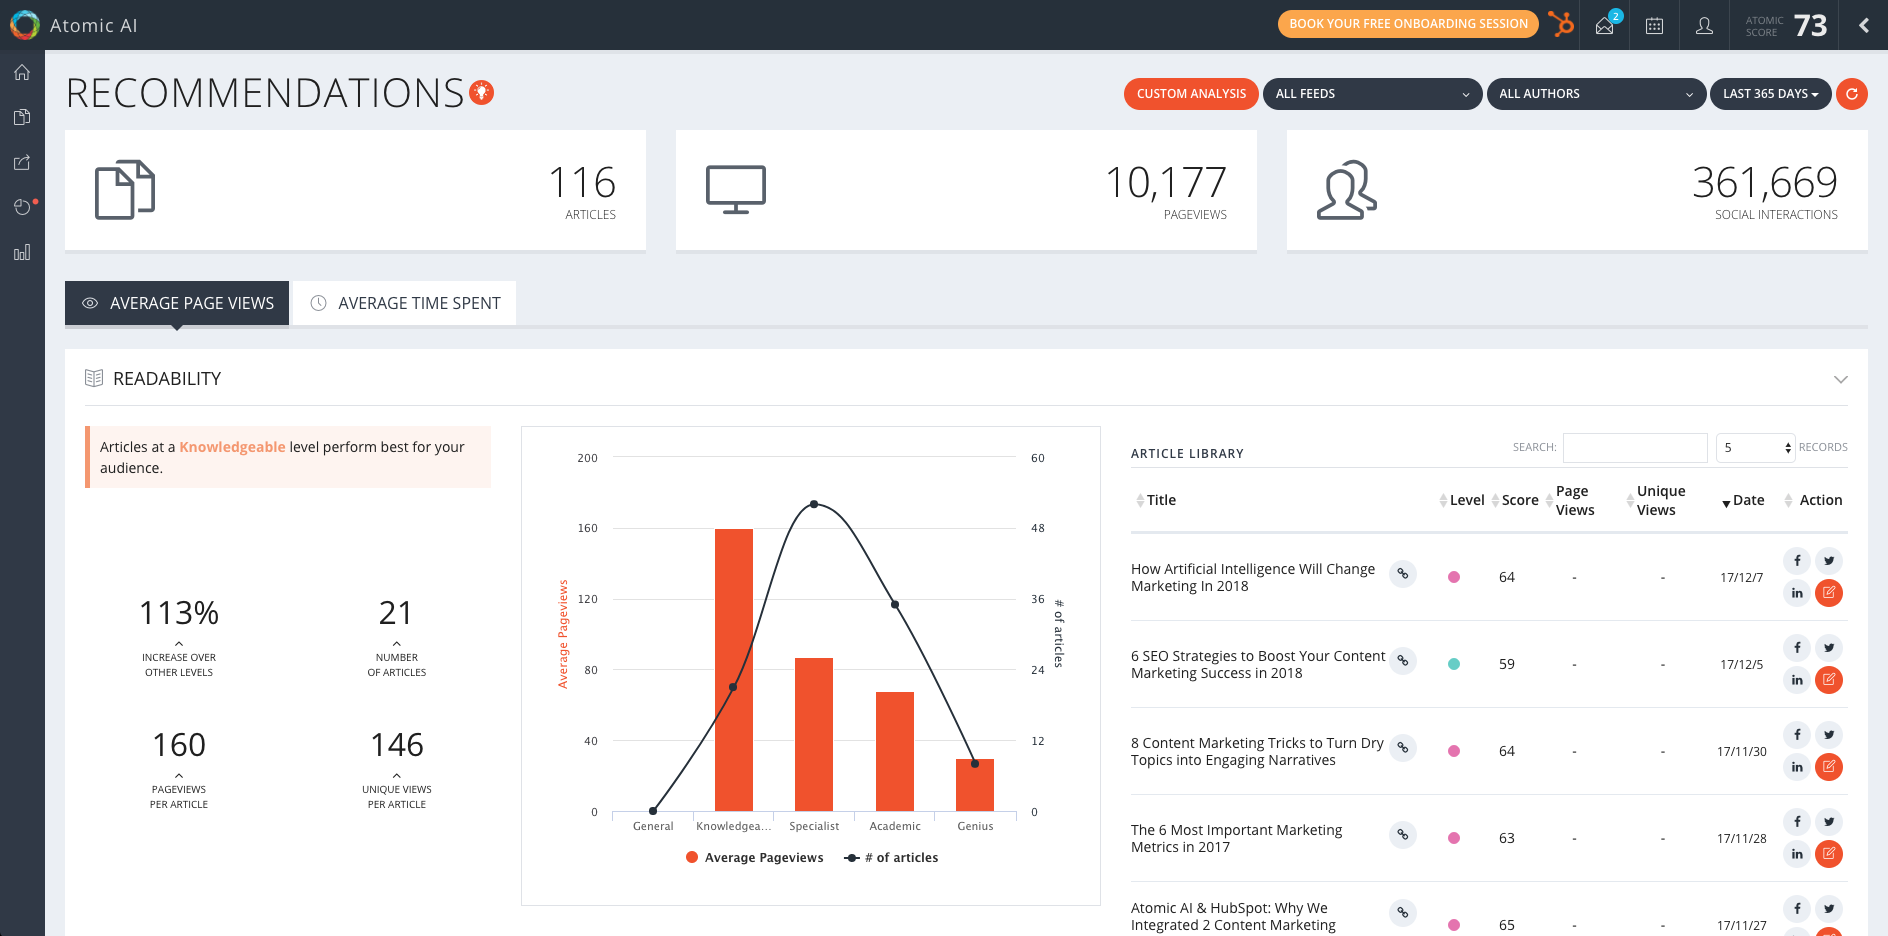The width and height of the screenshot is (1888, 936).
Task: Click the article library search field
Action: tap(1634, 448)
